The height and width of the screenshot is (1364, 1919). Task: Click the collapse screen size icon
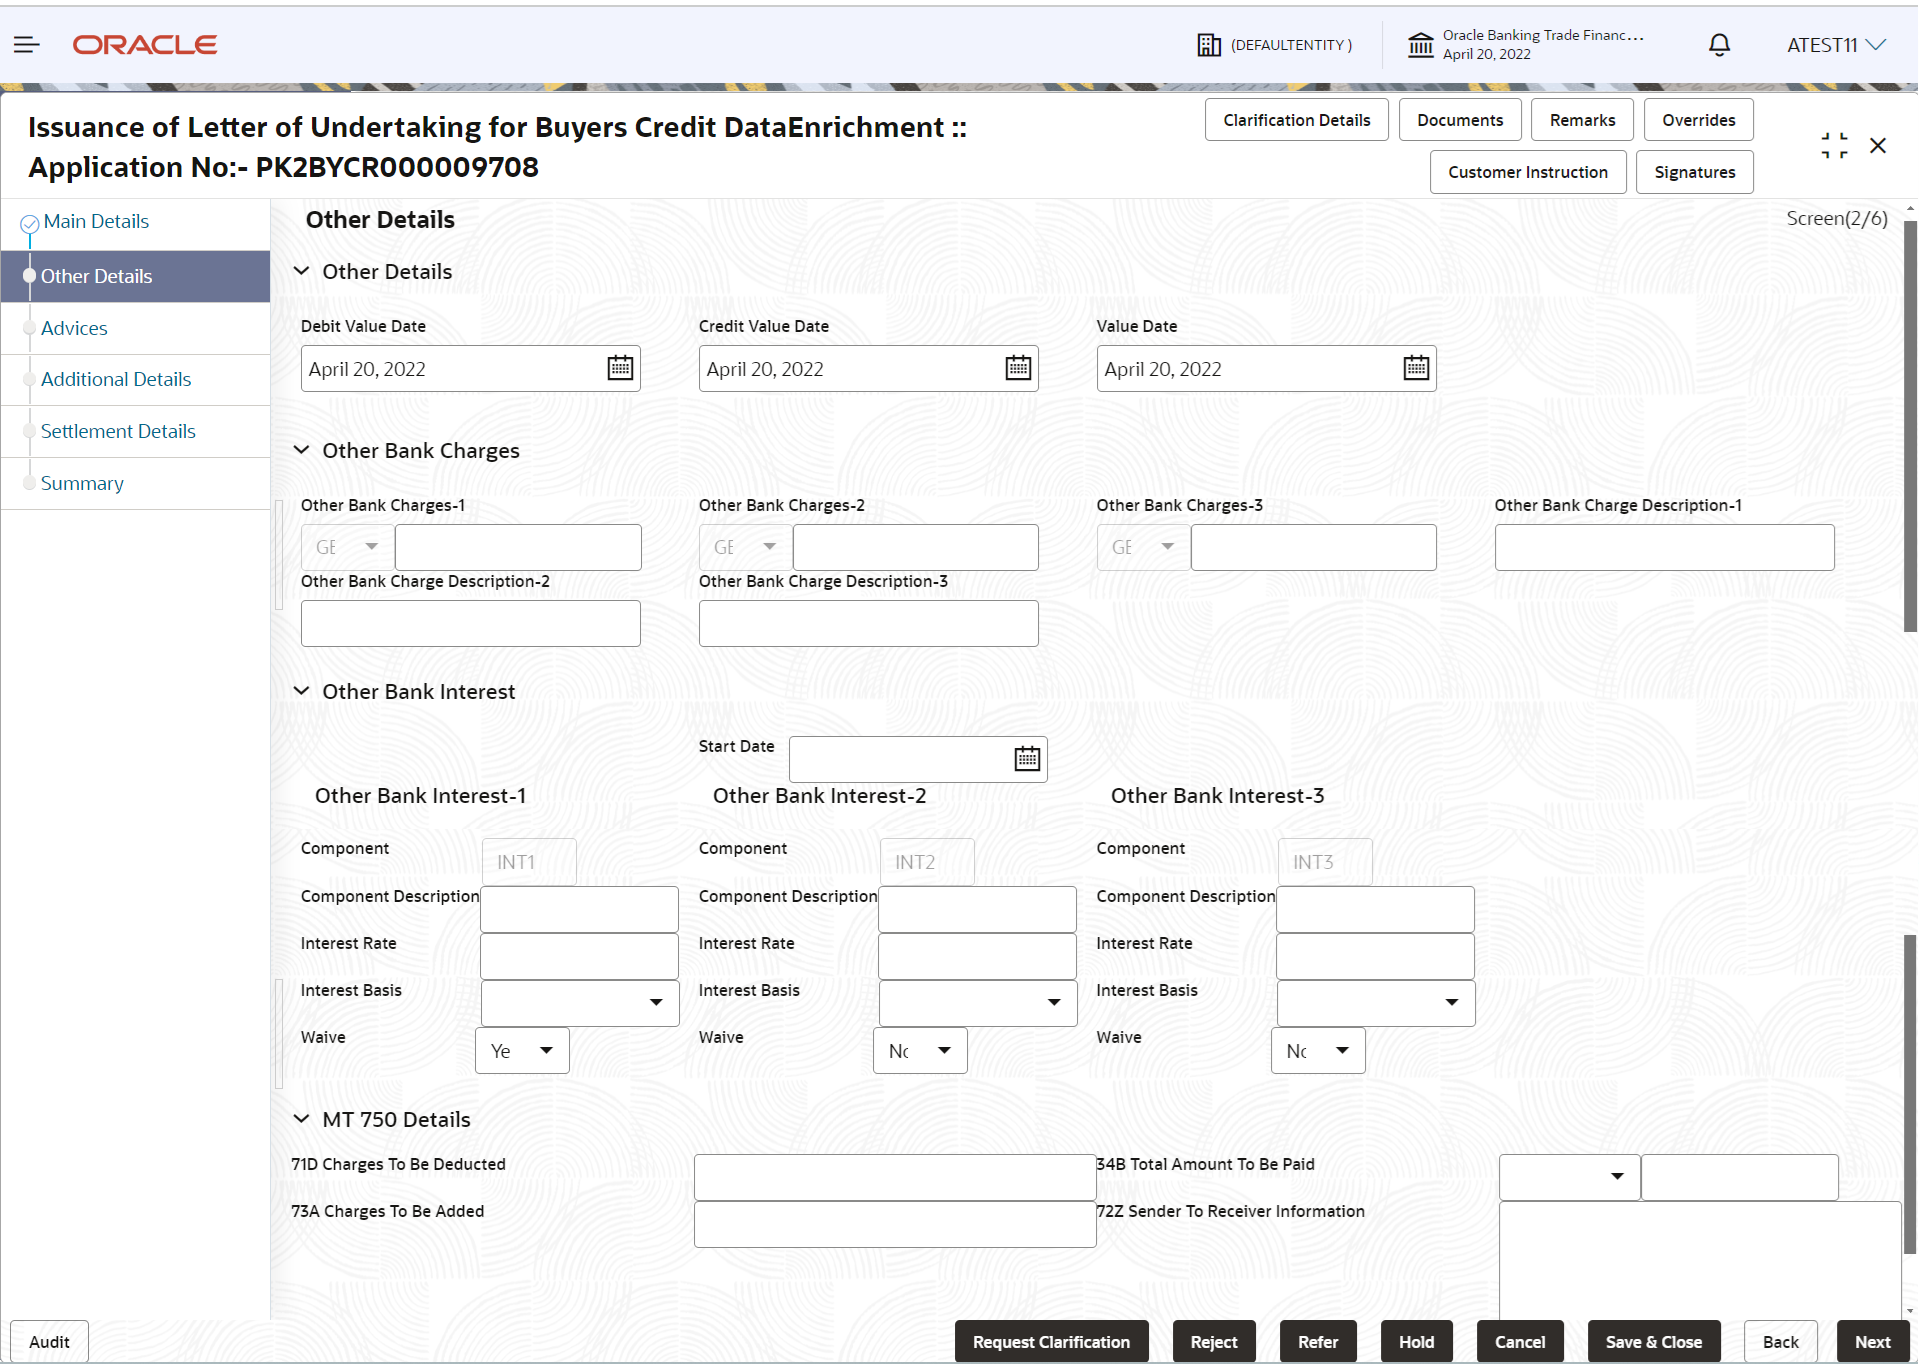(1834, 146)
